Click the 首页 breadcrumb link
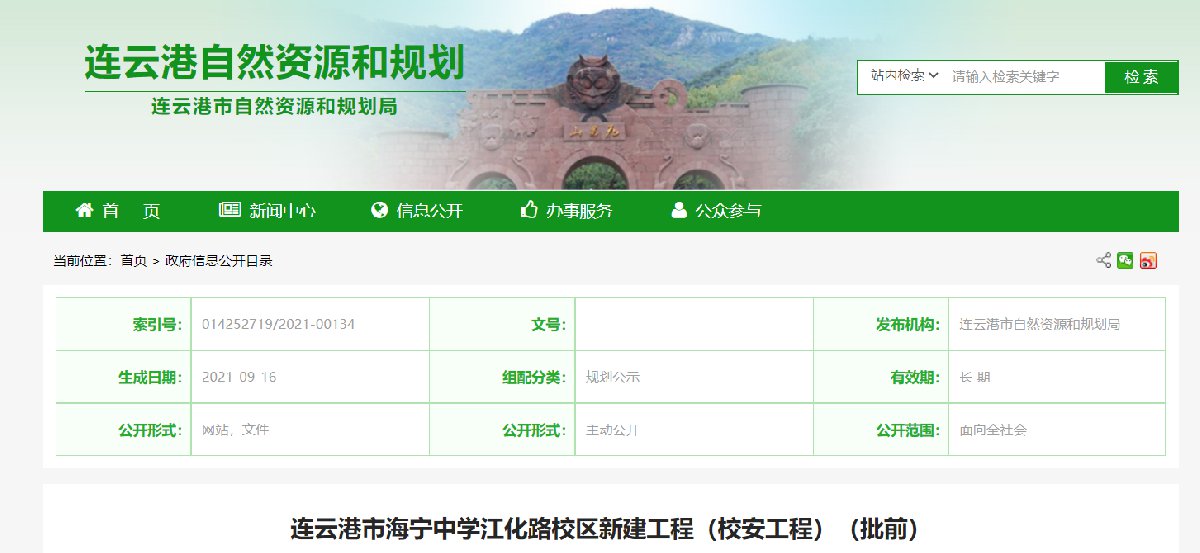Image resolution: width=1200 pixels, height=553 pixels. [x=133, y=261]
